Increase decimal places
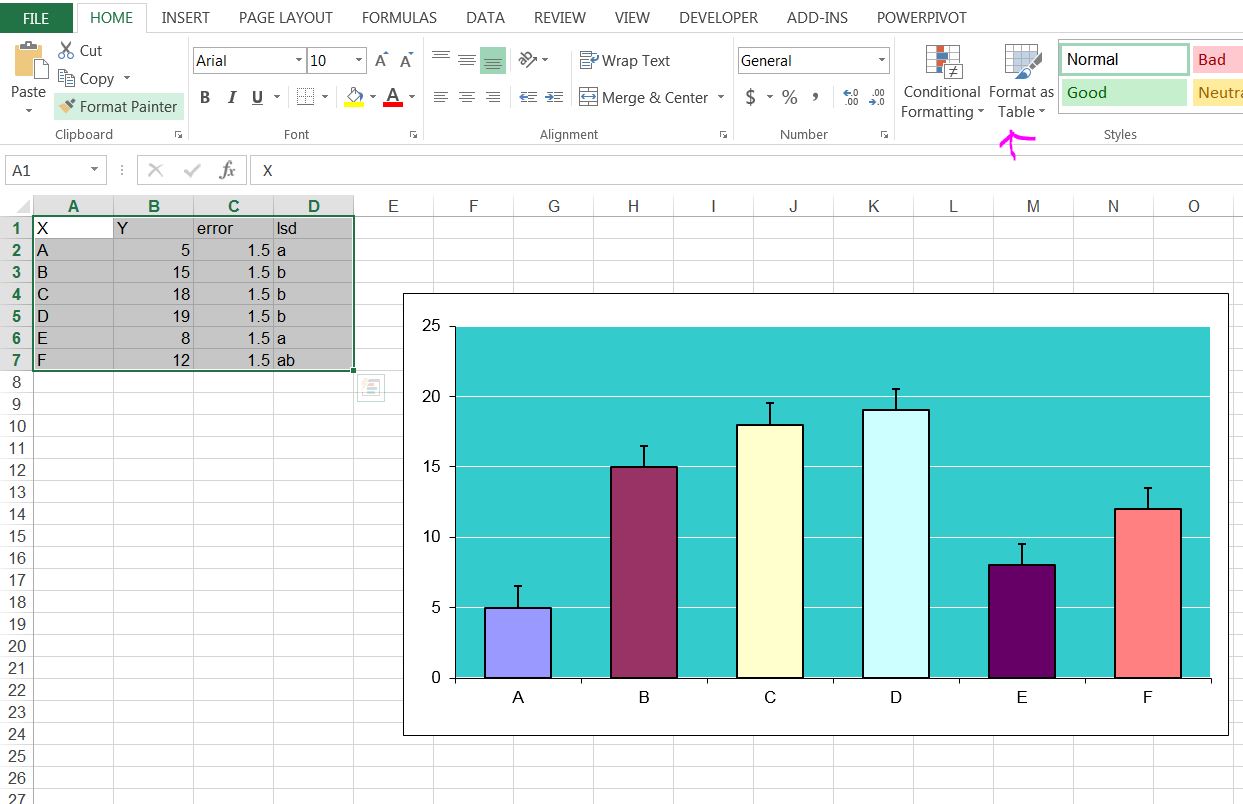Image resolution: width=1243 pixels, height=804 pixels. (x=851, y=97)
